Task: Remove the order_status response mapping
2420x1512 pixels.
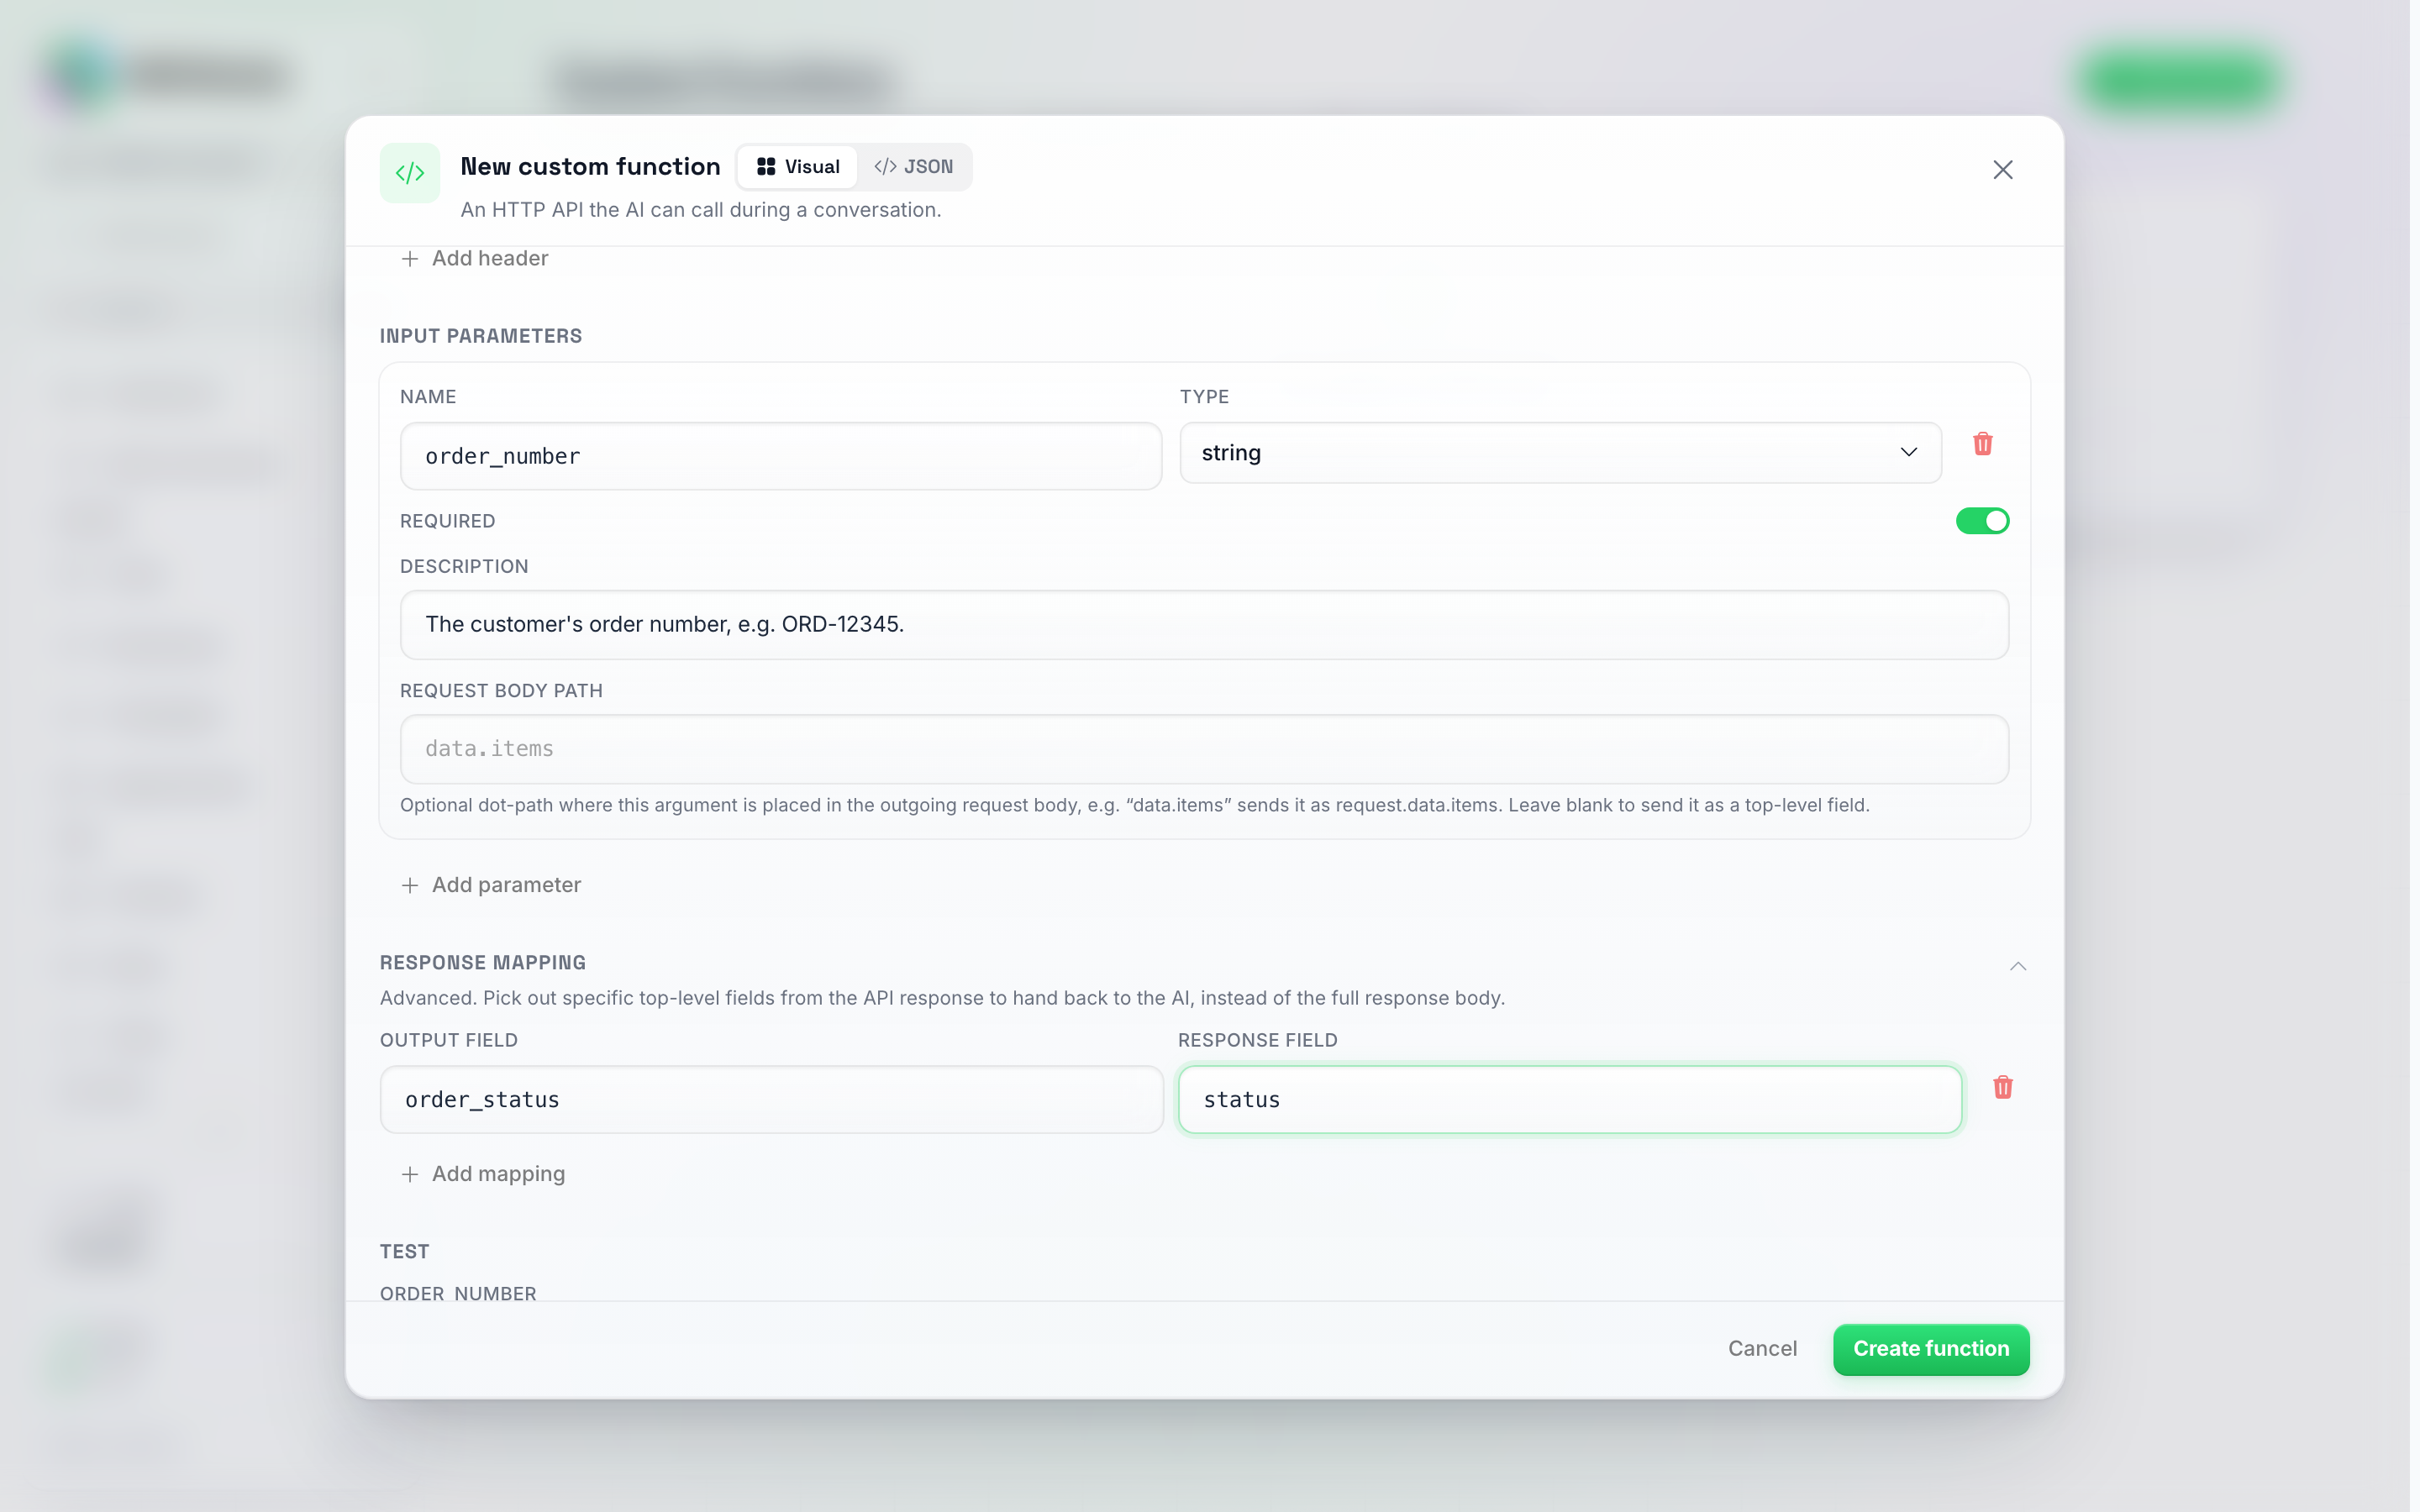Action: coord(2002,1088)
